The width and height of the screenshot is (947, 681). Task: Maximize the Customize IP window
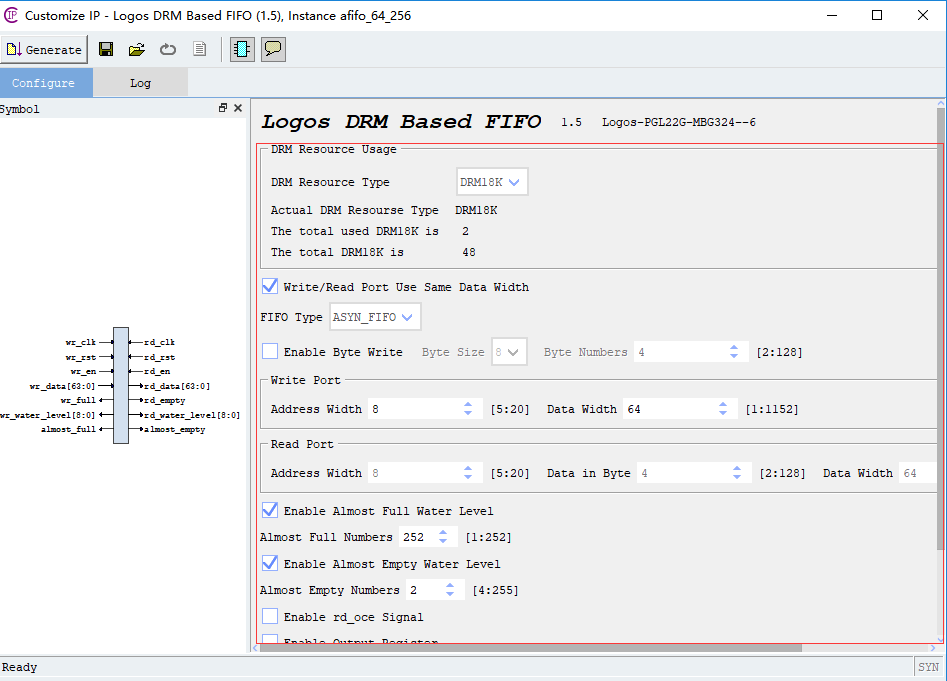pos(877,15)
